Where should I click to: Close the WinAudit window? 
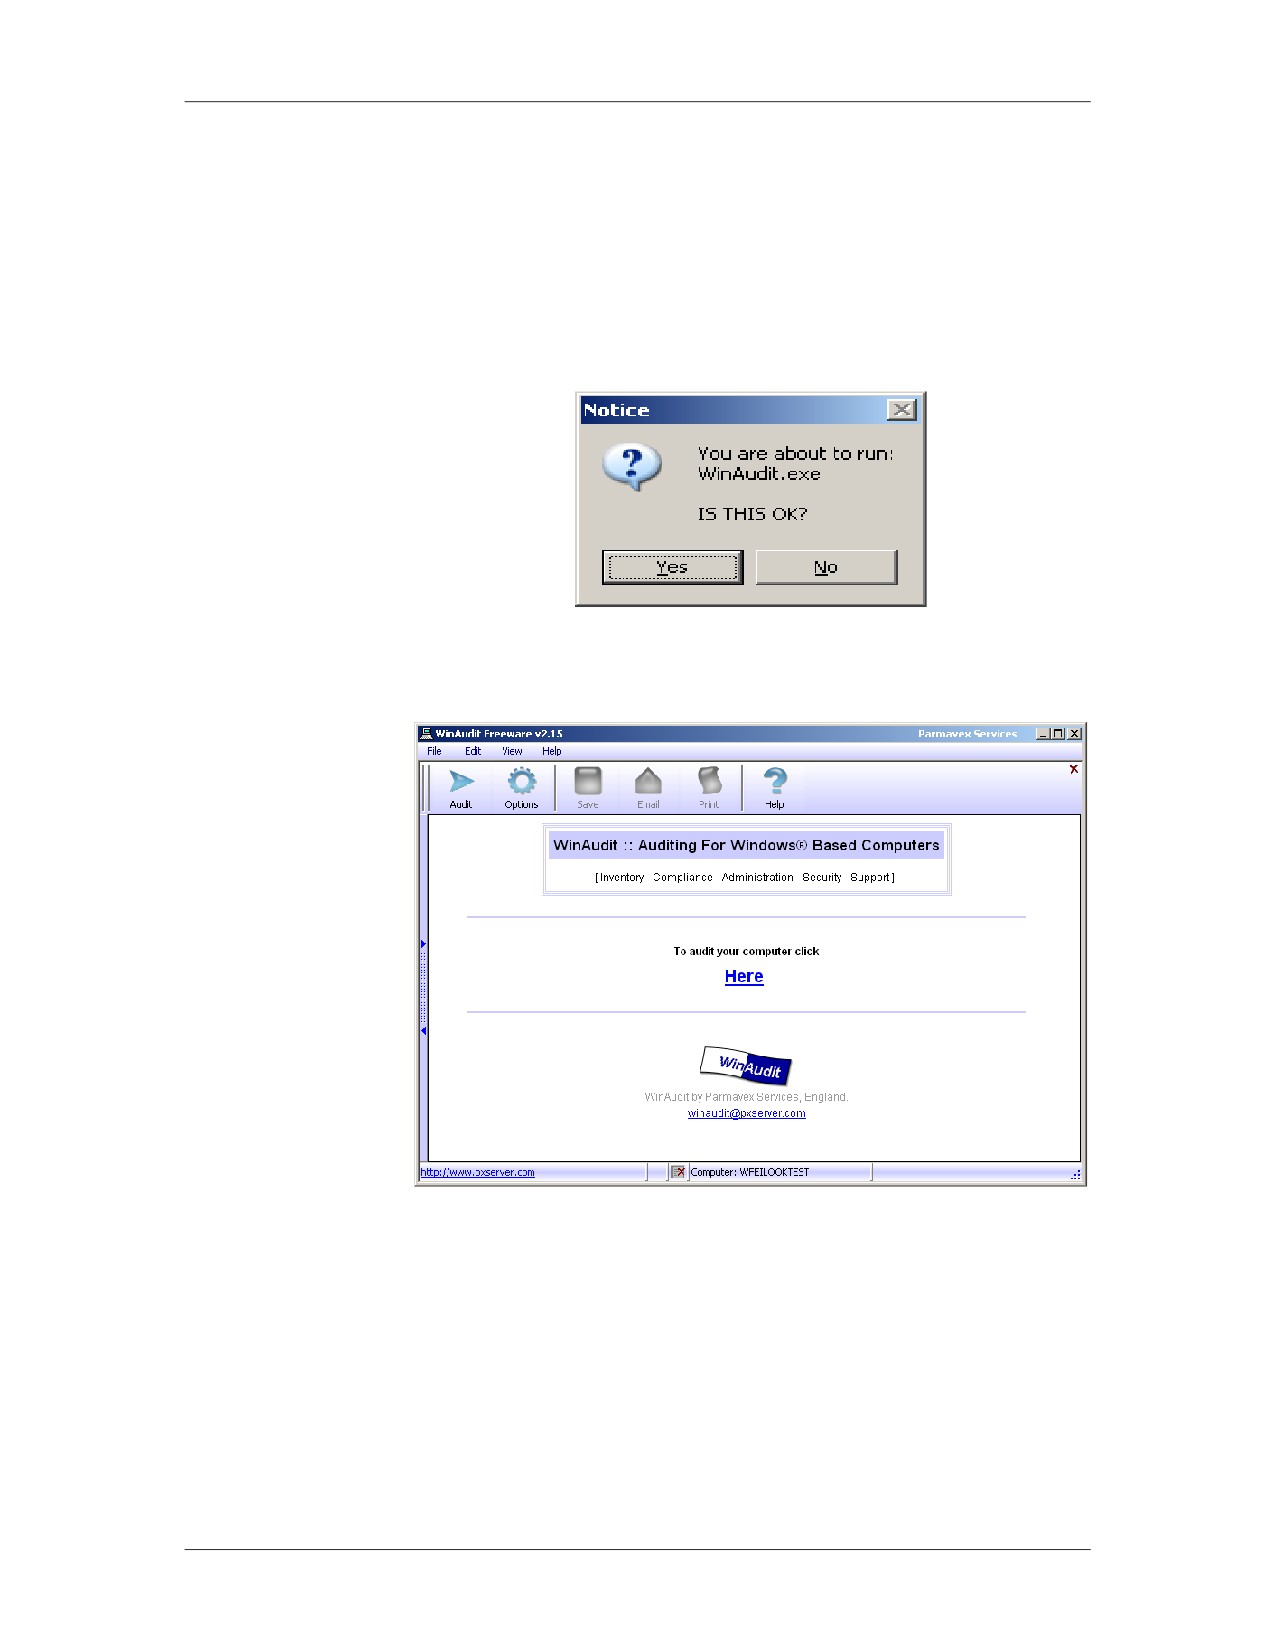(1075, 734)
